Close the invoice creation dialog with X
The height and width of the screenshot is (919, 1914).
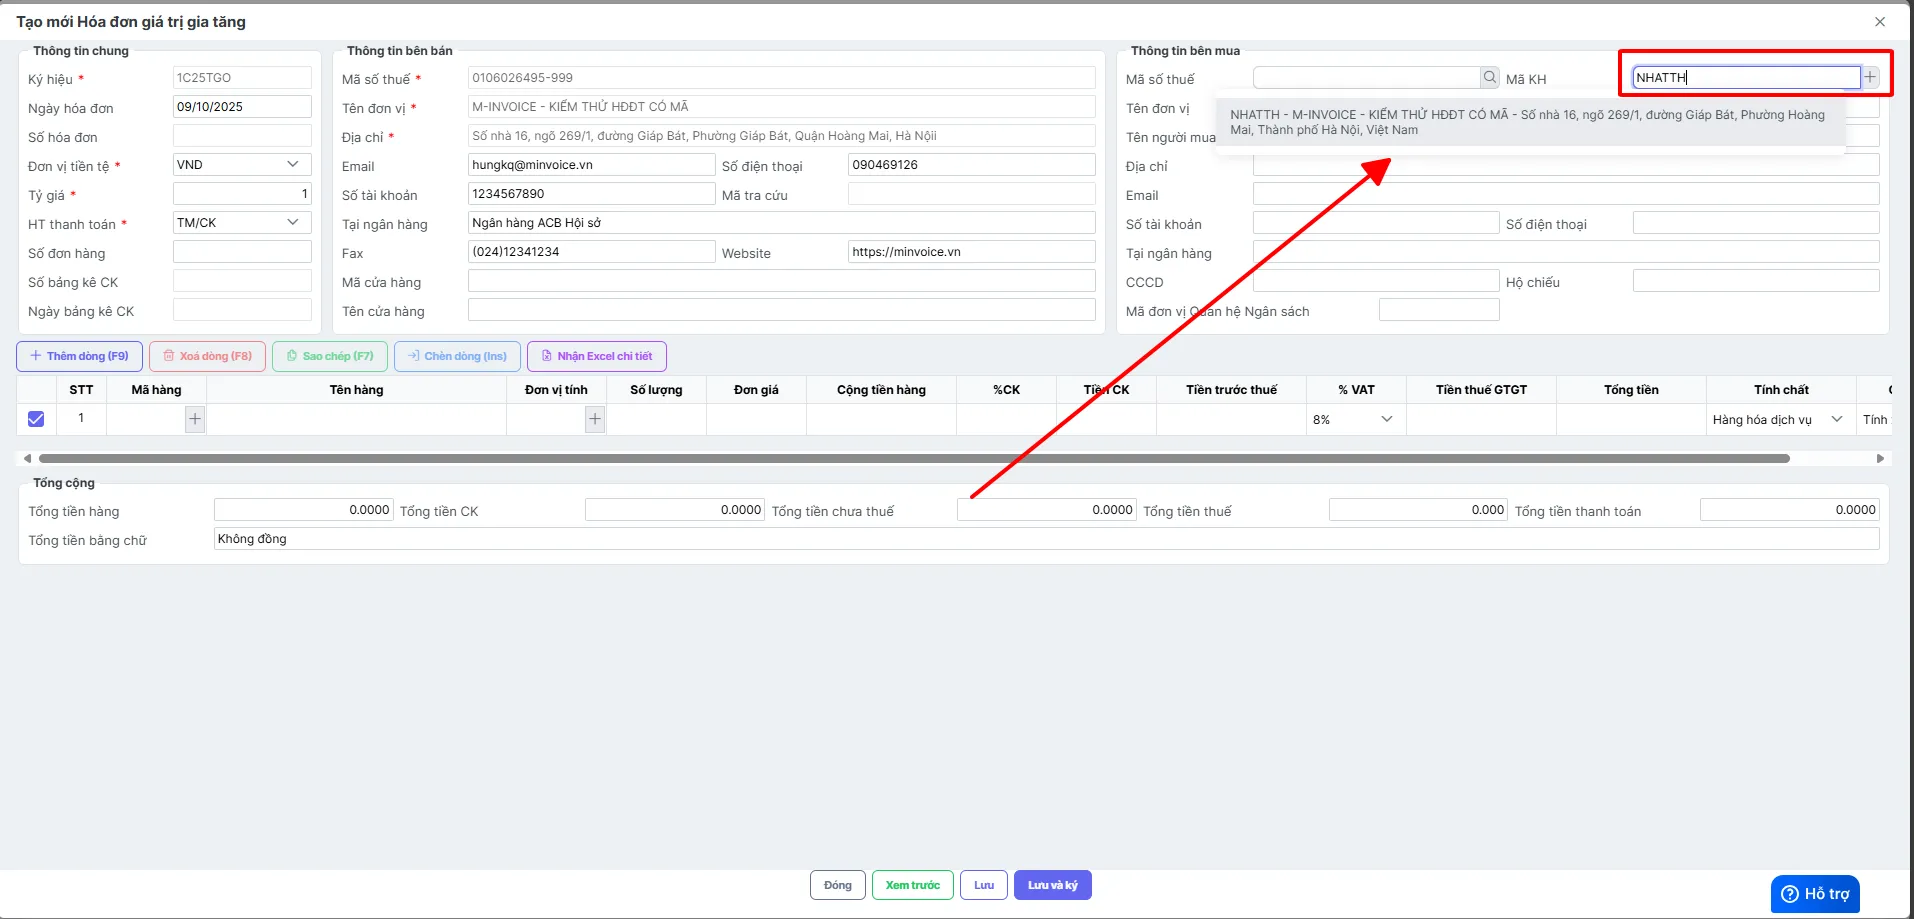pyautogui.click(x=1879, y=22)
